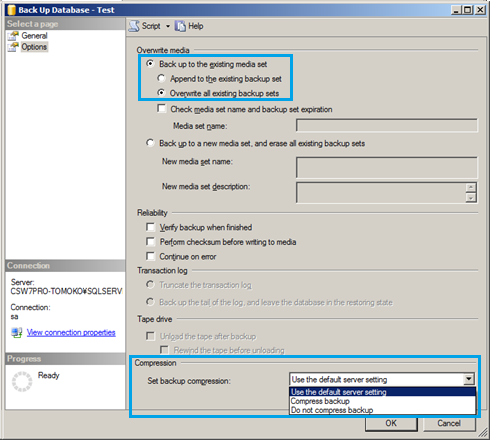The image size is (490, 440).
Task: Toggle Unload the tape after backup
Action: coord(150,336)
